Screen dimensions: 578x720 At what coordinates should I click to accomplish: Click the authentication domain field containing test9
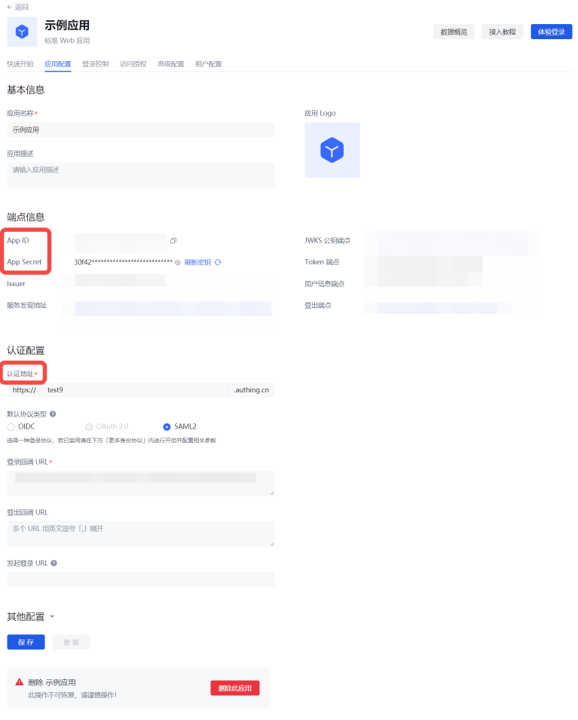point(135,390)
